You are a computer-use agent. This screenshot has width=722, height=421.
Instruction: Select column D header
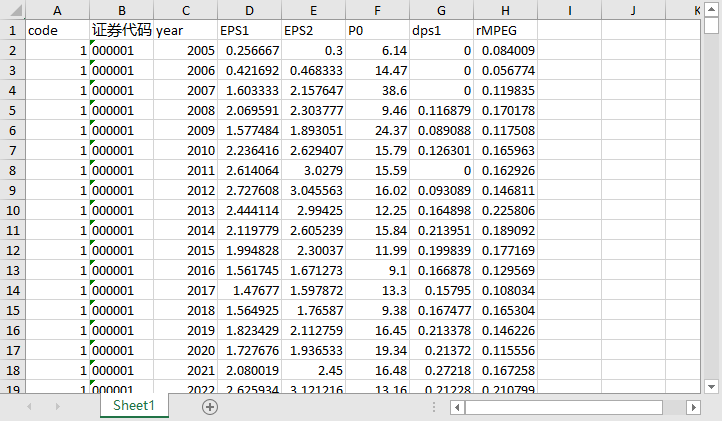coord(249,10)
